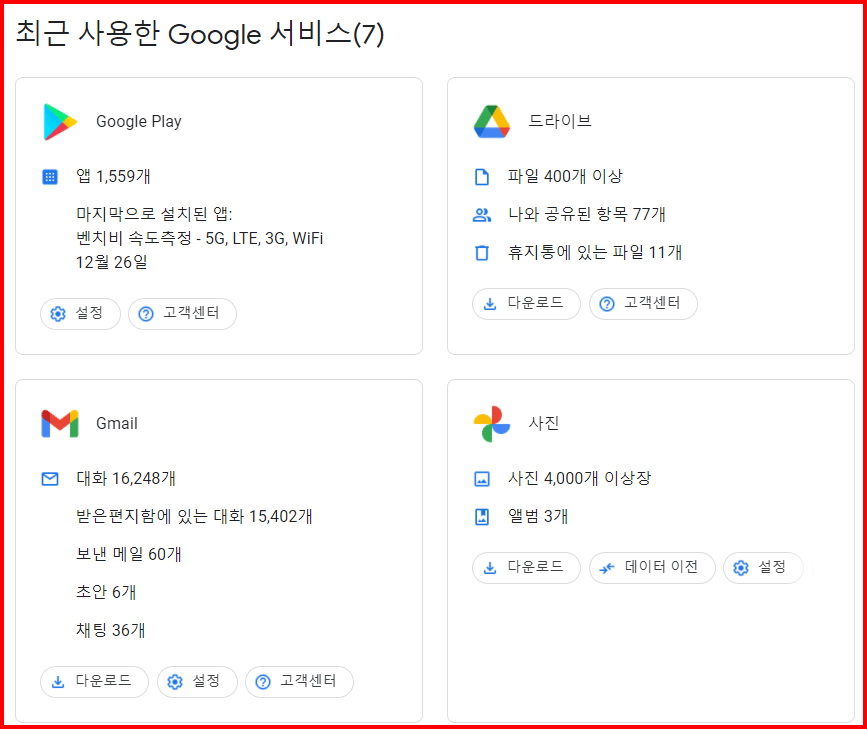Screen dimensions: 867x729
Task: Open 설정 button in Google Play card
Action: 80,314
